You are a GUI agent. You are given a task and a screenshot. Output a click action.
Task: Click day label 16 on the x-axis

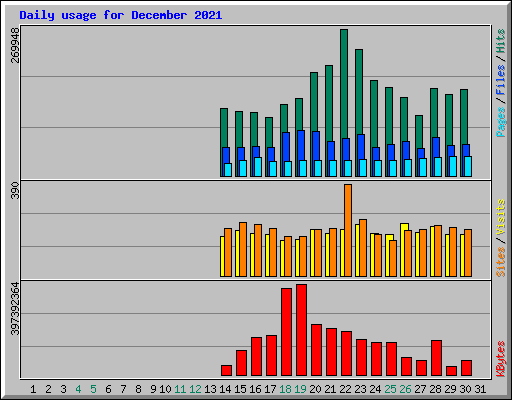(x=255, y=389)
